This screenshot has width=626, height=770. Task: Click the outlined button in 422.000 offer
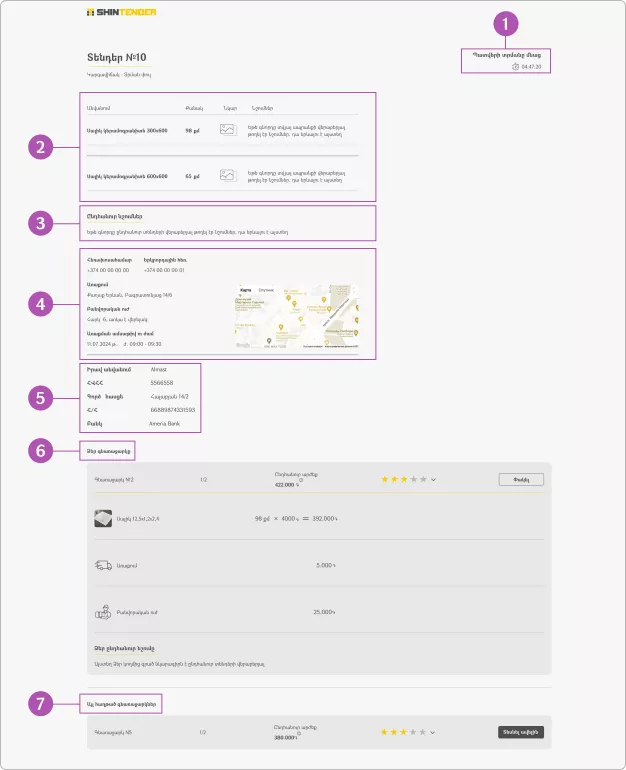[x=521, y=480]
